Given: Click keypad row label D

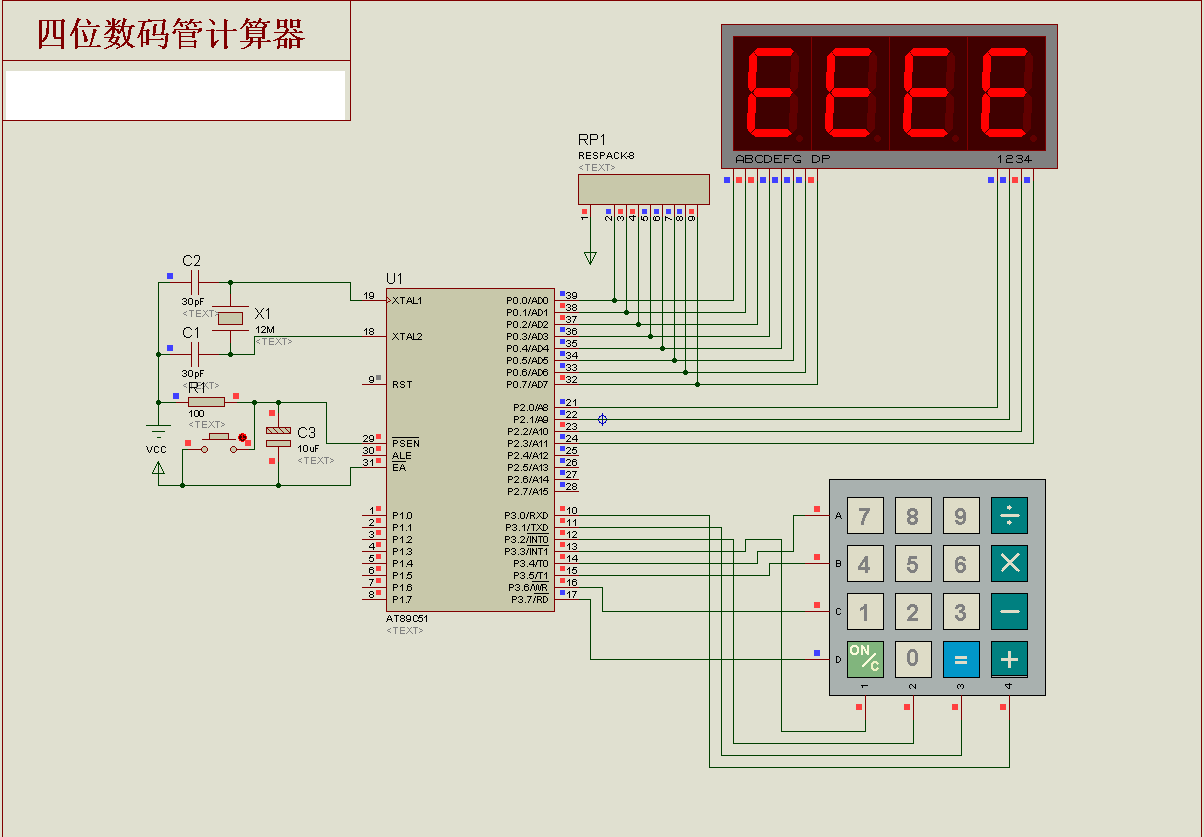Looking at the screenshot, I should [x=838, y=659].
